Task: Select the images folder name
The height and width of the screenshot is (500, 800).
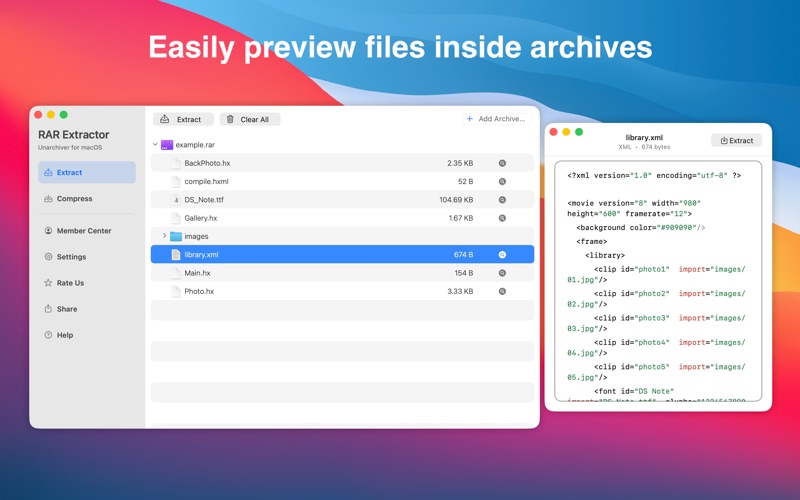Action: [x=196, y=236]
